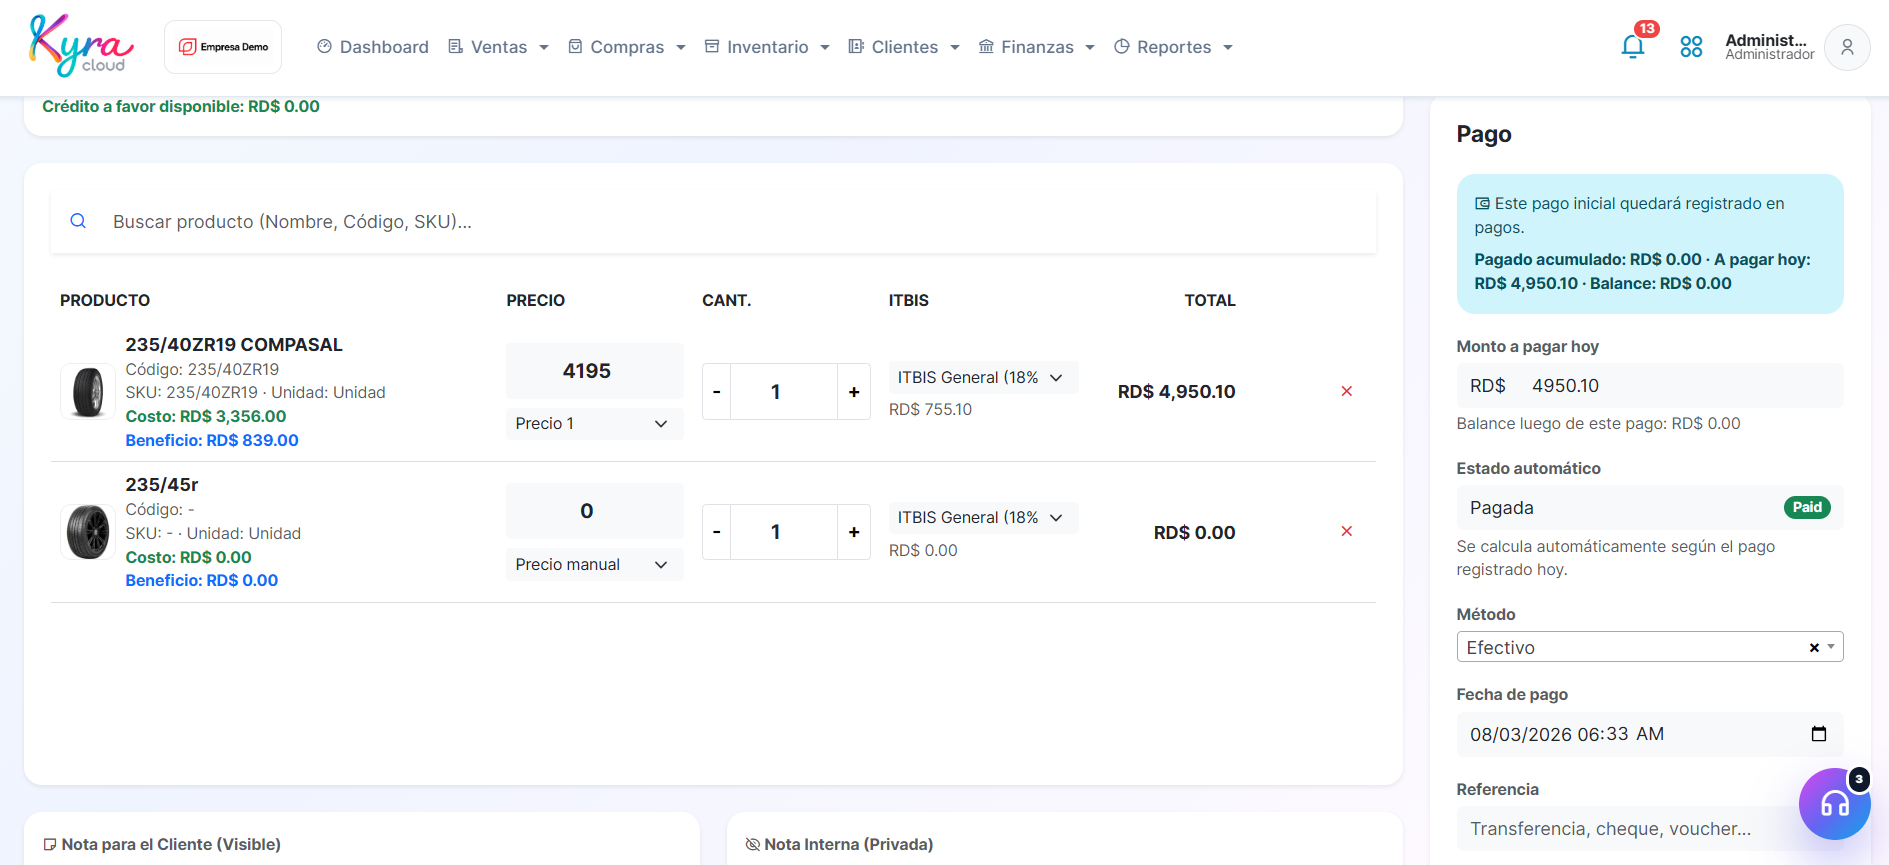Open the Ventas menu
Image resolution: width=1889 pixels, height=865 pixels.
[x=498, y=47]
